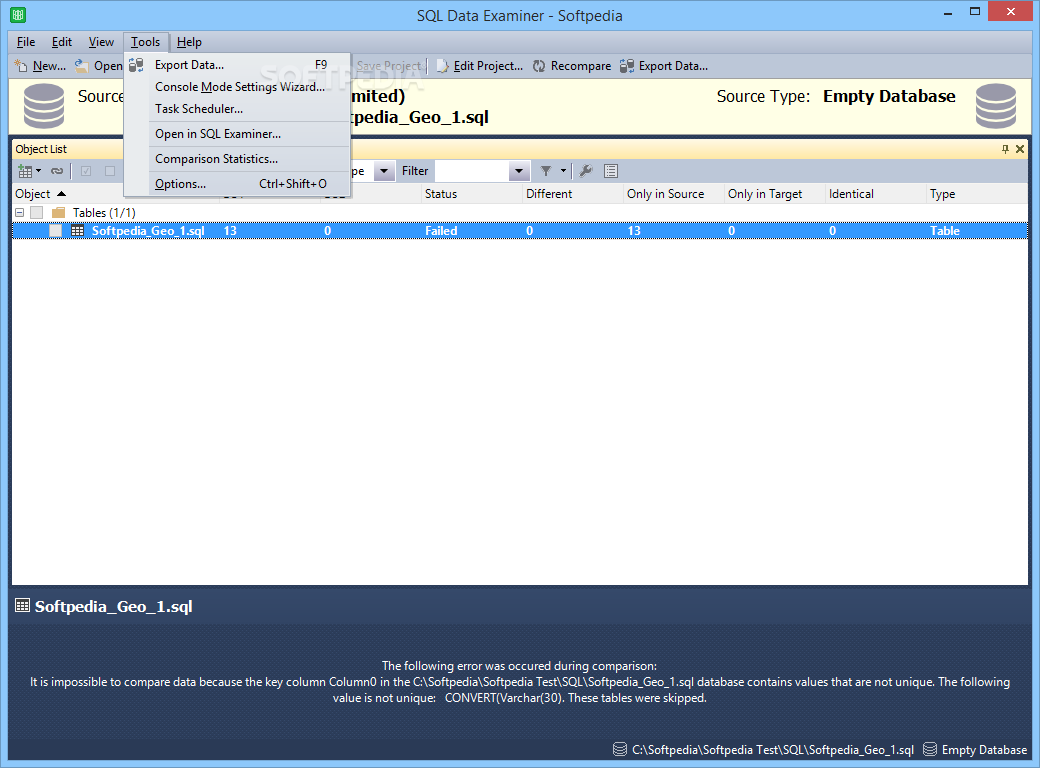The width and height of the screenshot is (1040, 768).
Task: Click the Different column header
Action: [573, 194]
